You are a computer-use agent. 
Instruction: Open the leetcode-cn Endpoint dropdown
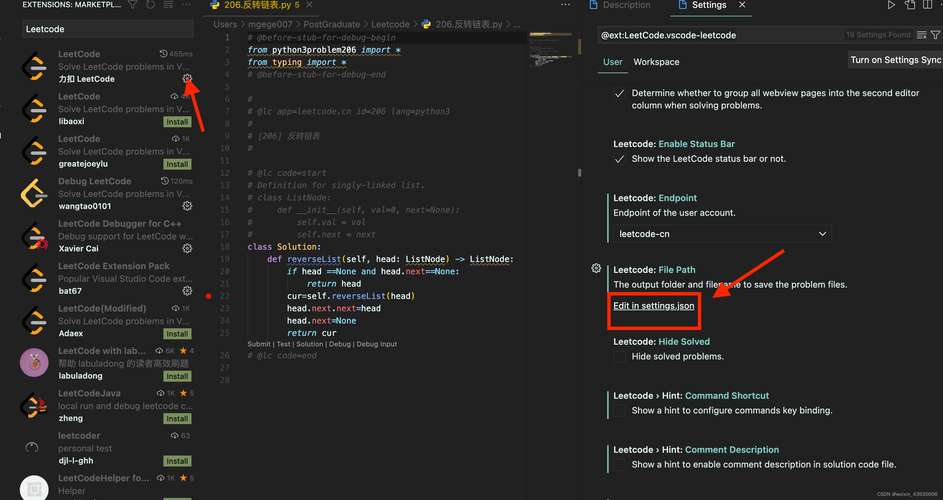(722, 233)
